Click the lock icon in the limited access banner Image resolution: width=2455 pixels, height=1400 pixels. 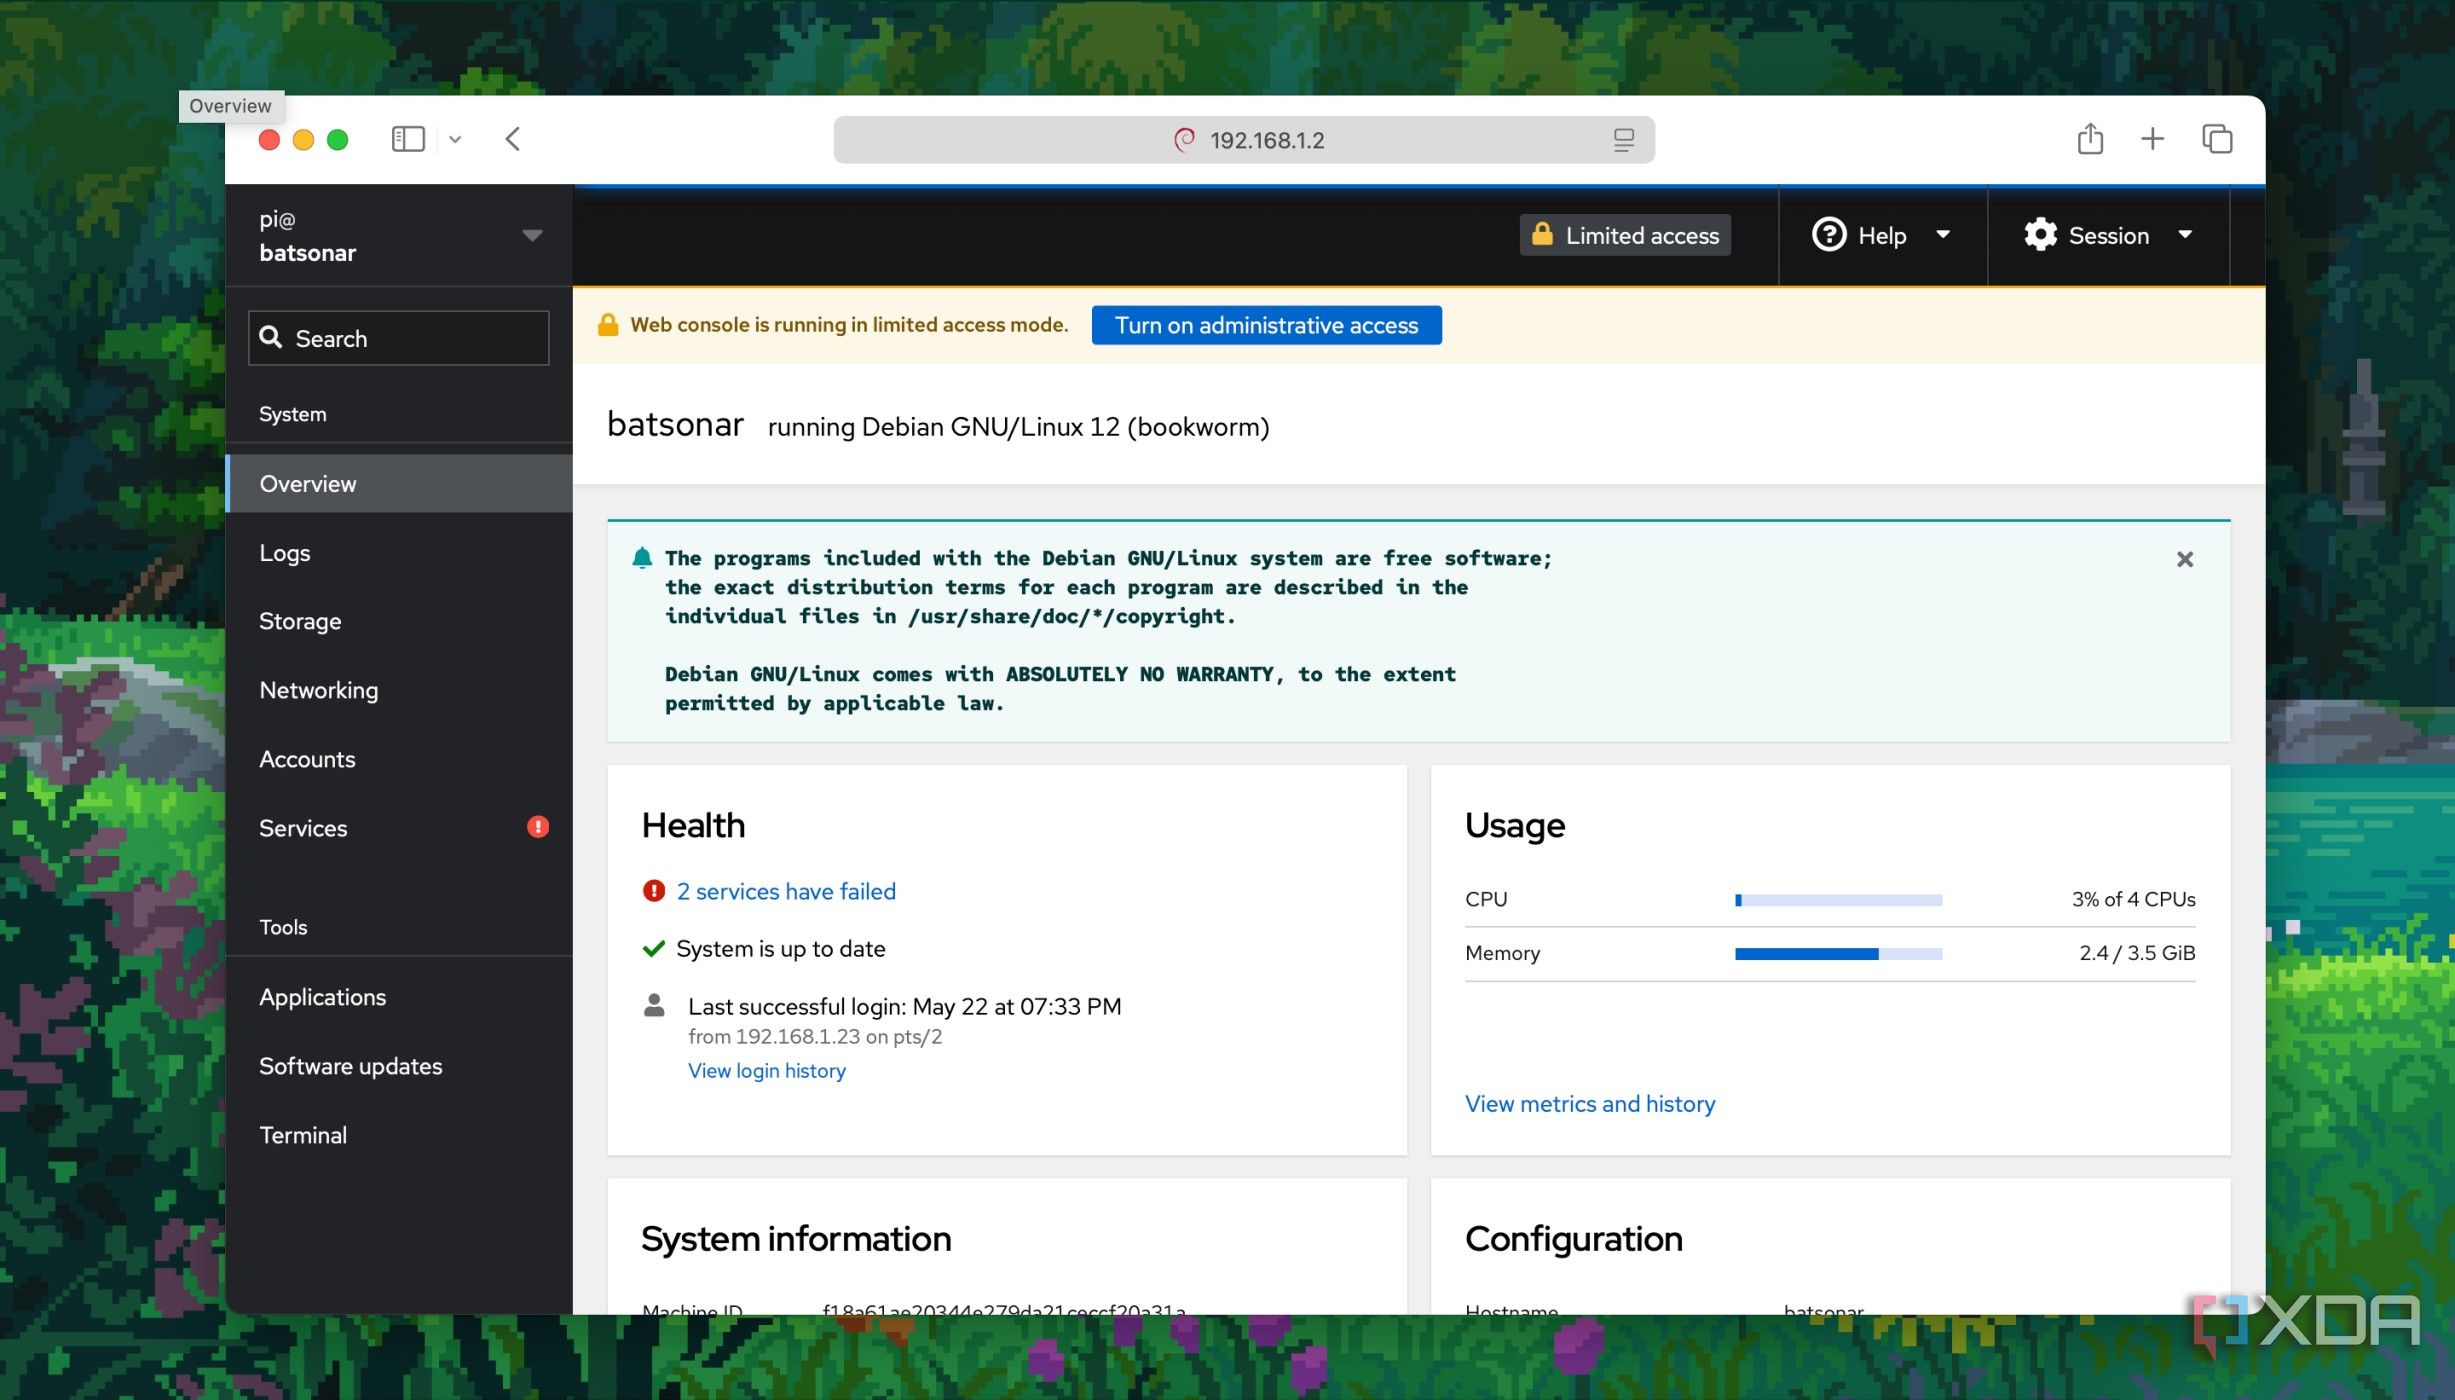coord(608,324)
